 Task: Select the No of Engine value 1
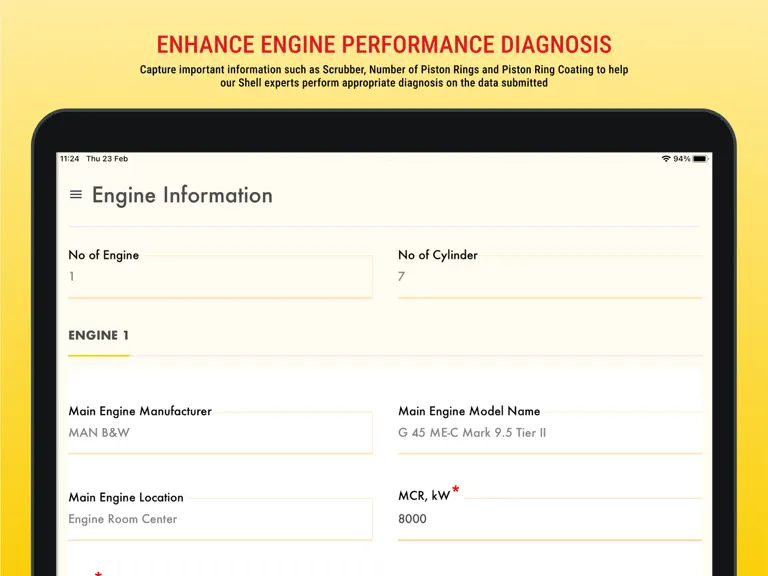tap(72, 277)
